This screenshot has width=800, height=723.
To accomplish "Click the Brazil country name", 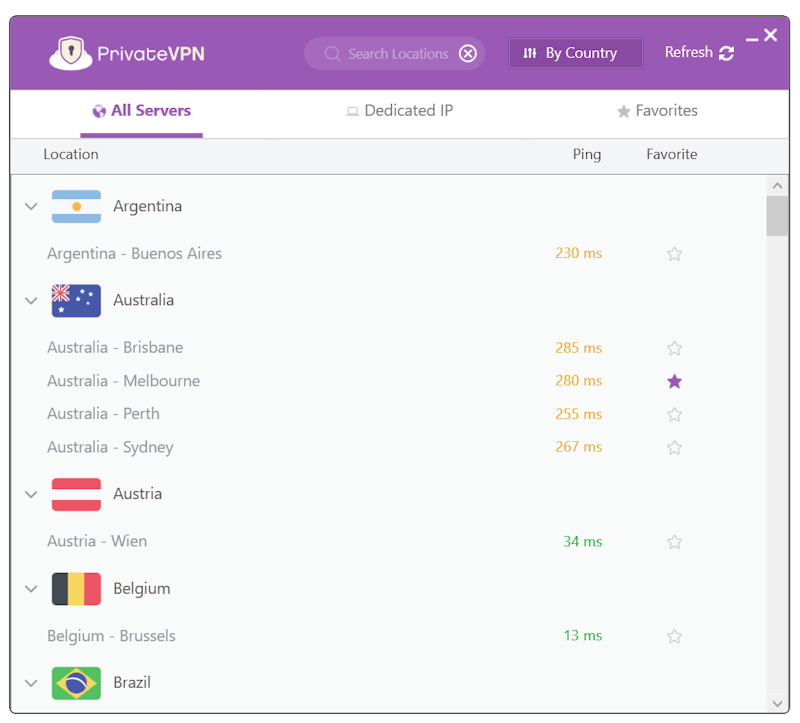I will (132, 683).
